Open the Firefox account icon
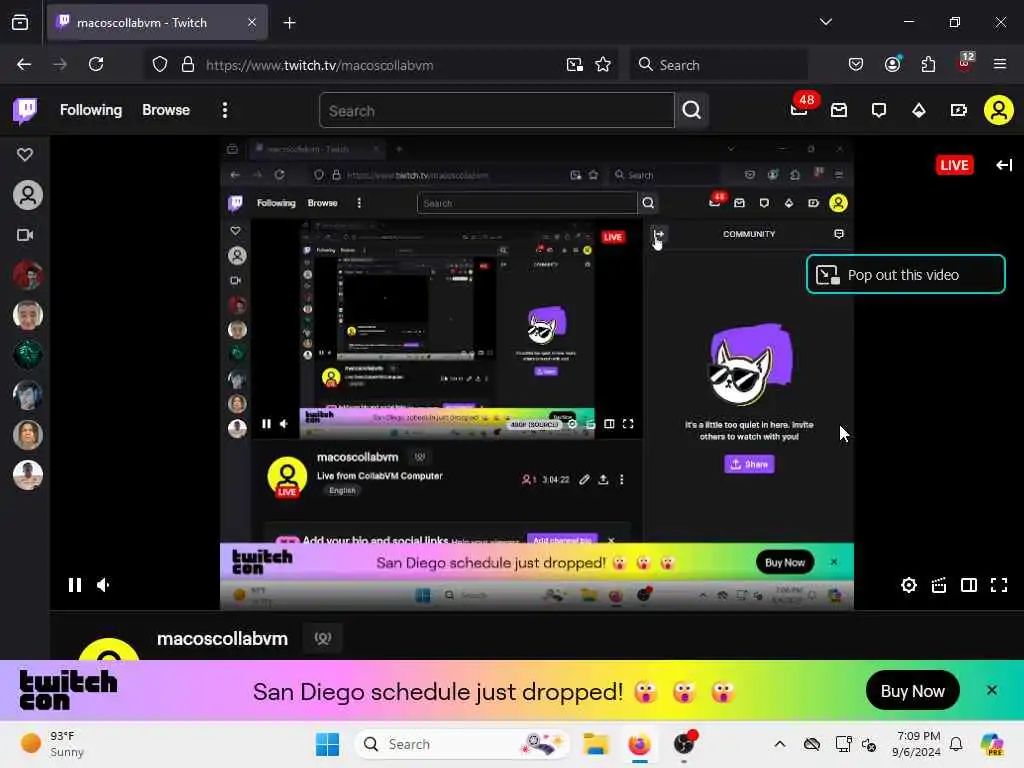 (x=893, y=65)
